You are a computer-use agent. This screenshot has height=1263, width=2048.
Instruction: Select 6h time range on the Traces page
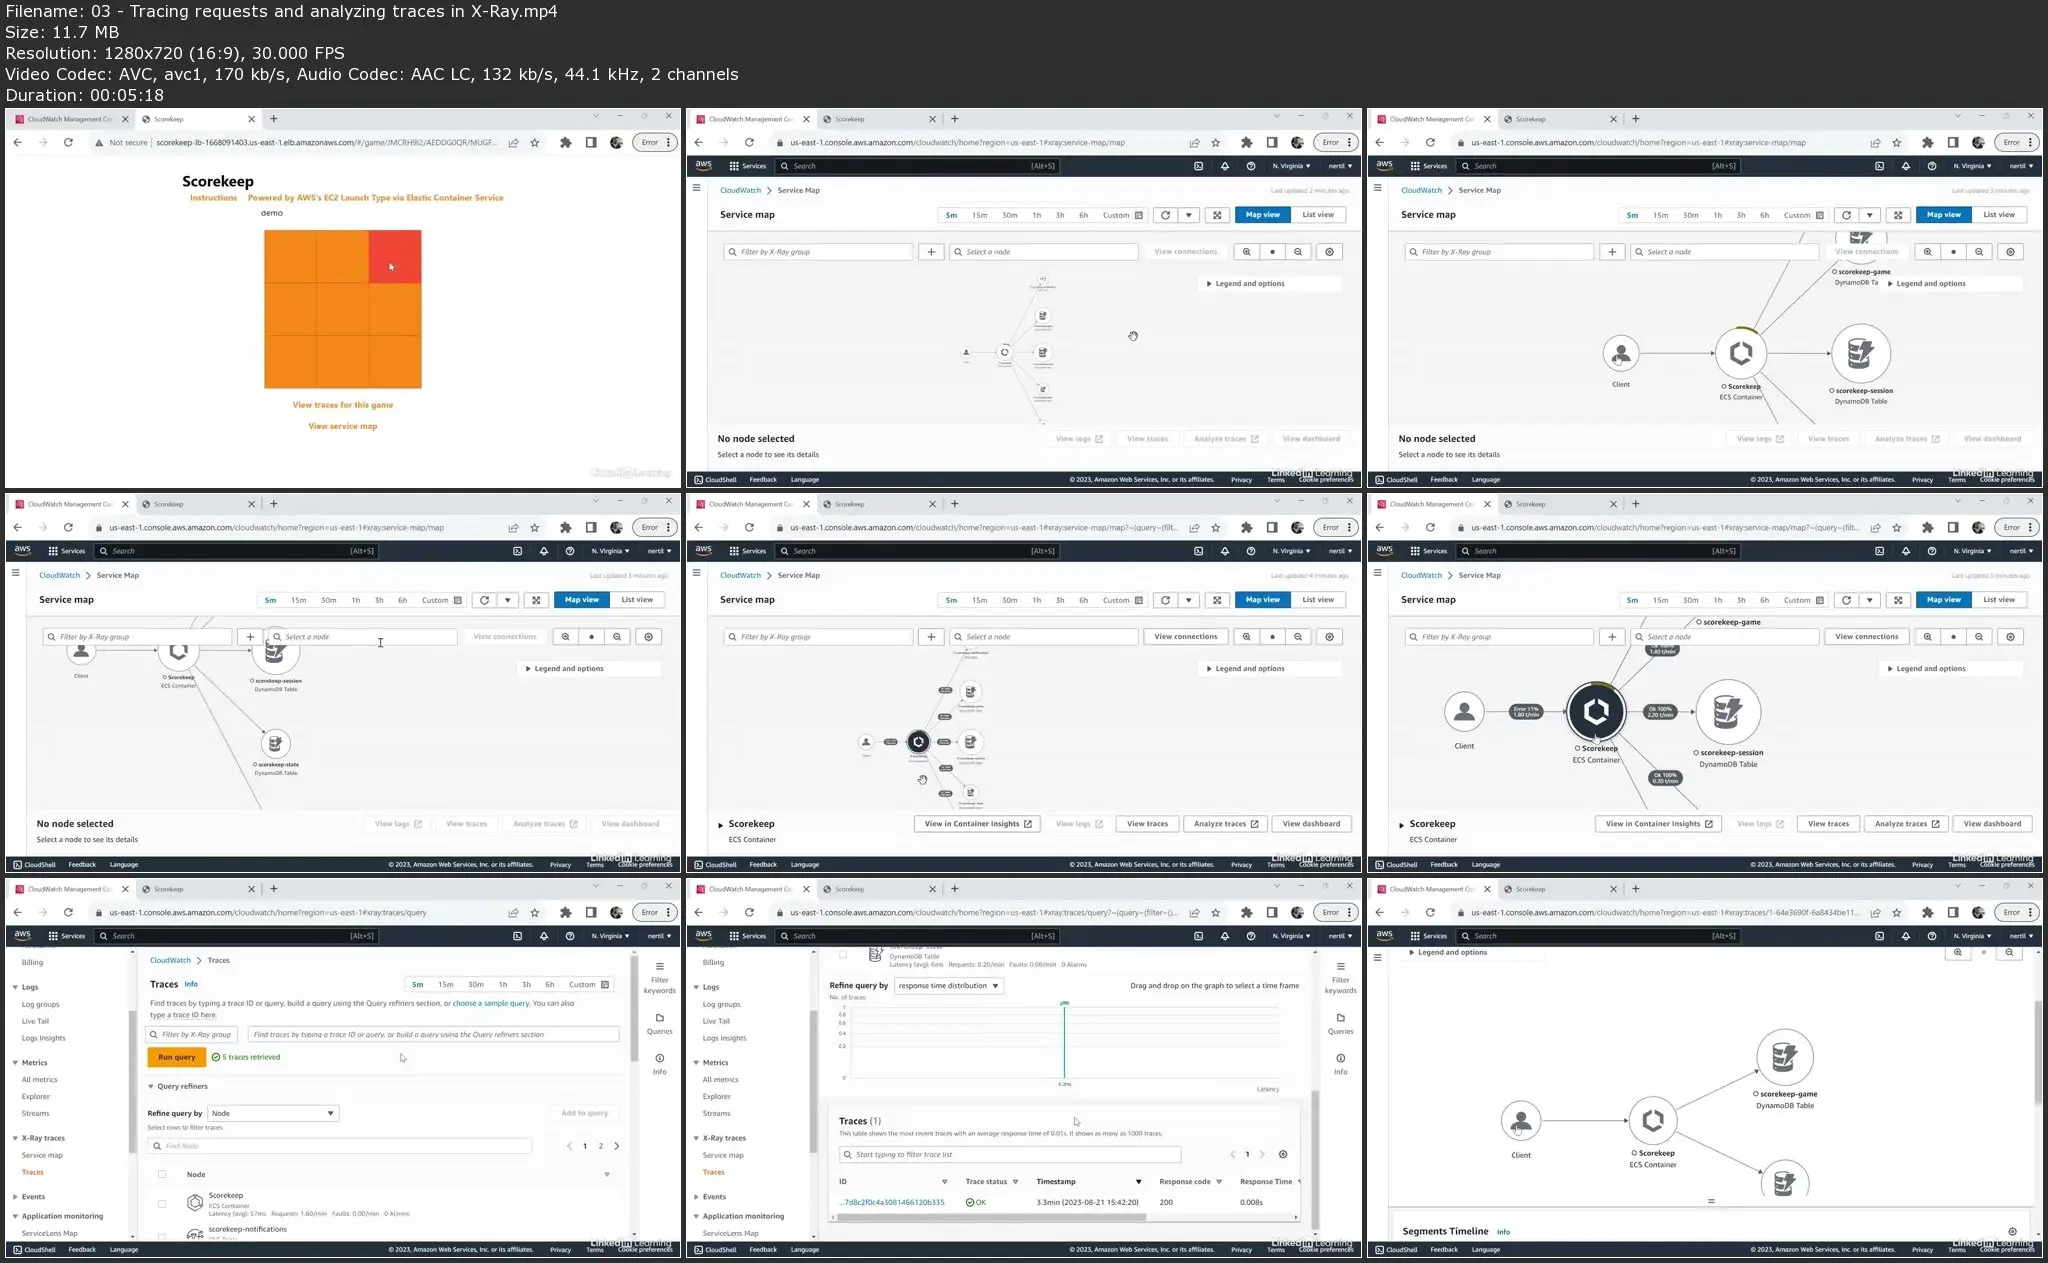549,985
